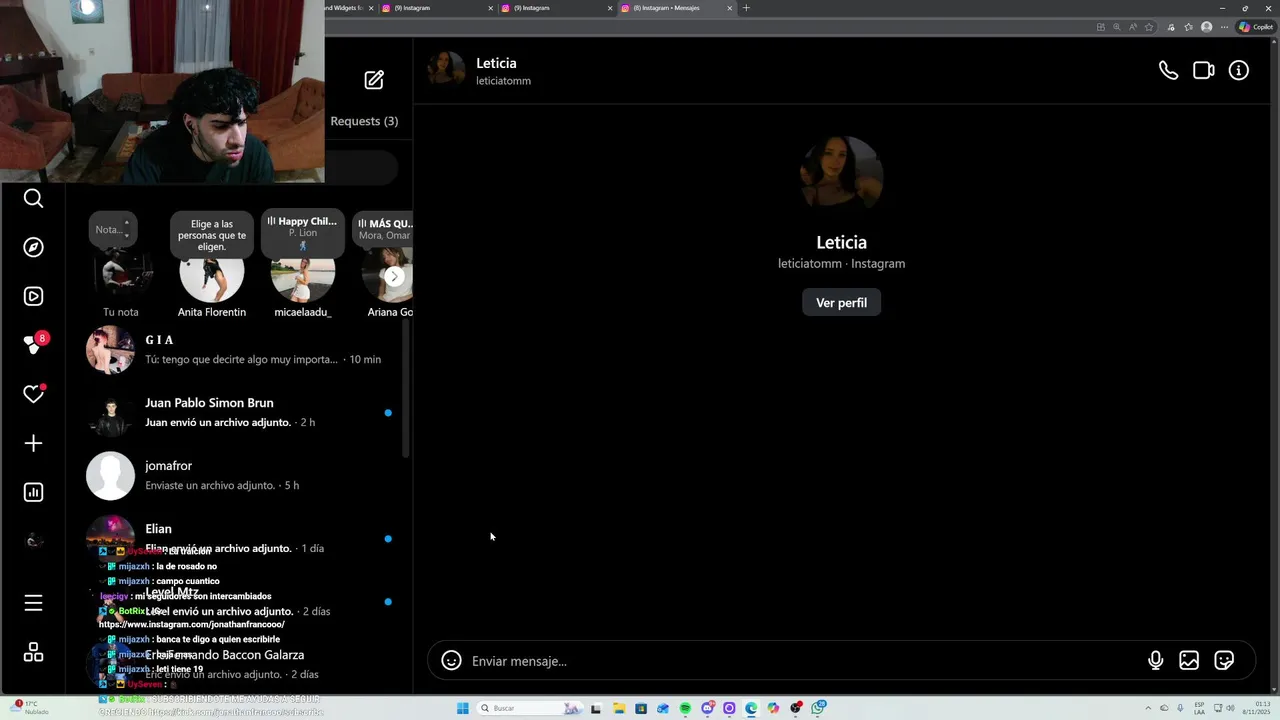This screenshot has width=1280, height=720.
Task: Open Copilot in the browser toolbar
Action: 1257,27
